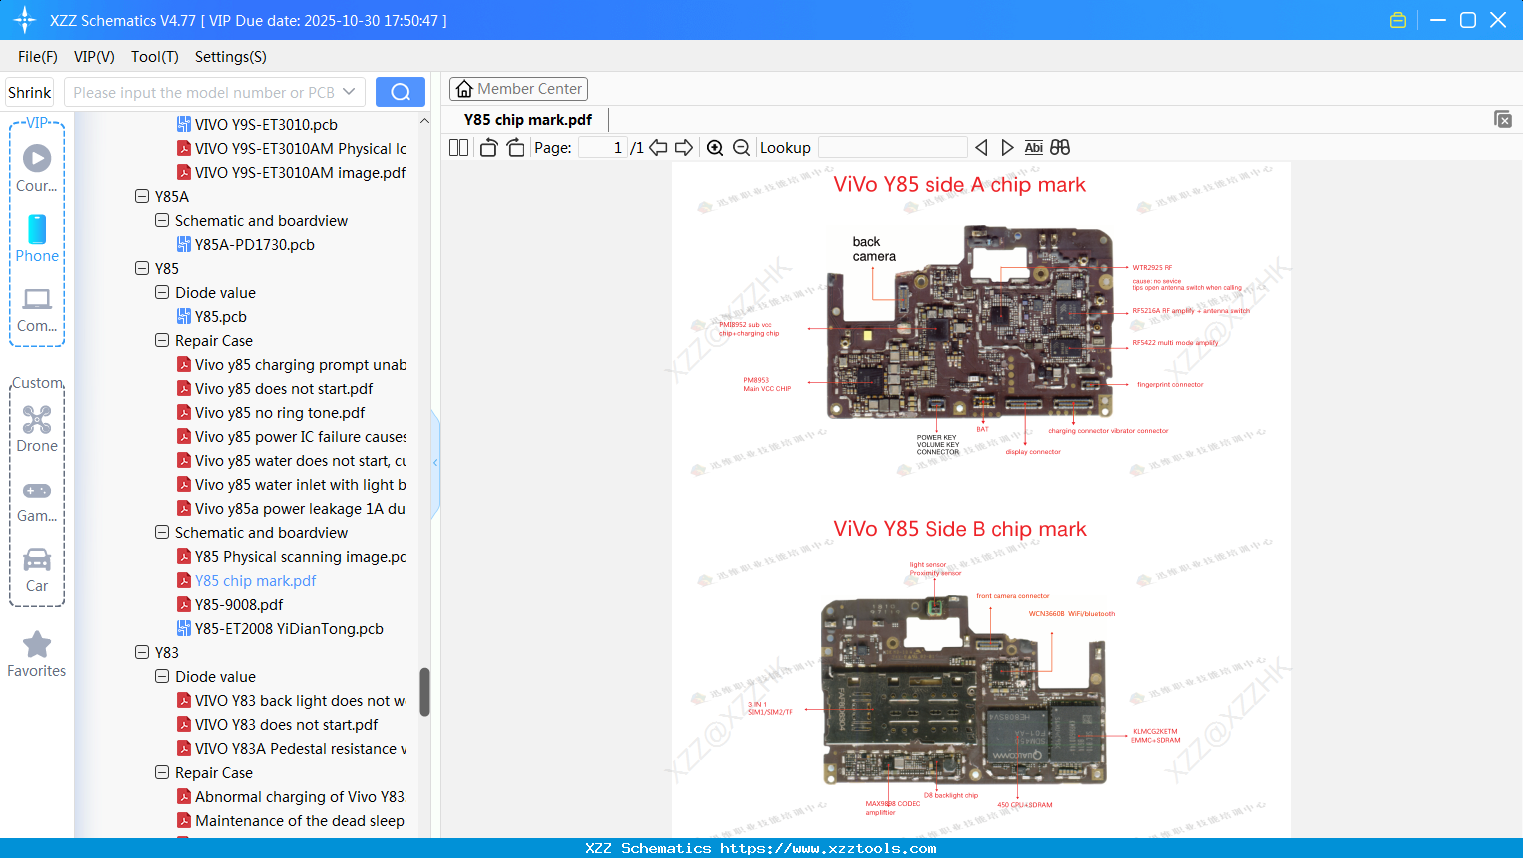Open the Tool(T) menu
Viewport: 1523px width, 858px height.
(154, 57)
